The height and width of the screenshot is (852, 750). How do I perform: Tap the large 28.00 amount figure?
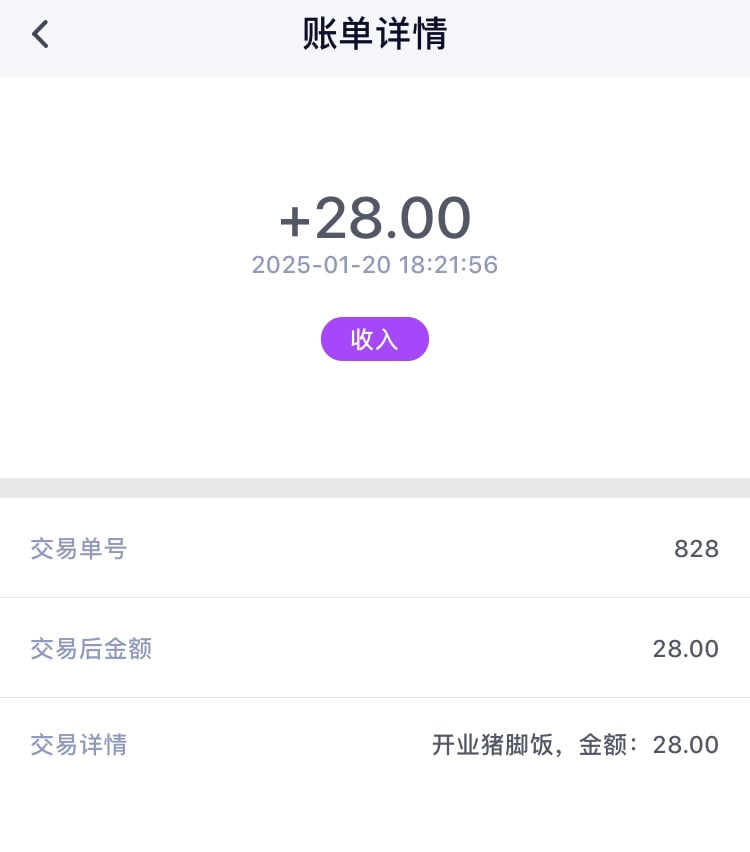[x=392, y=219]
